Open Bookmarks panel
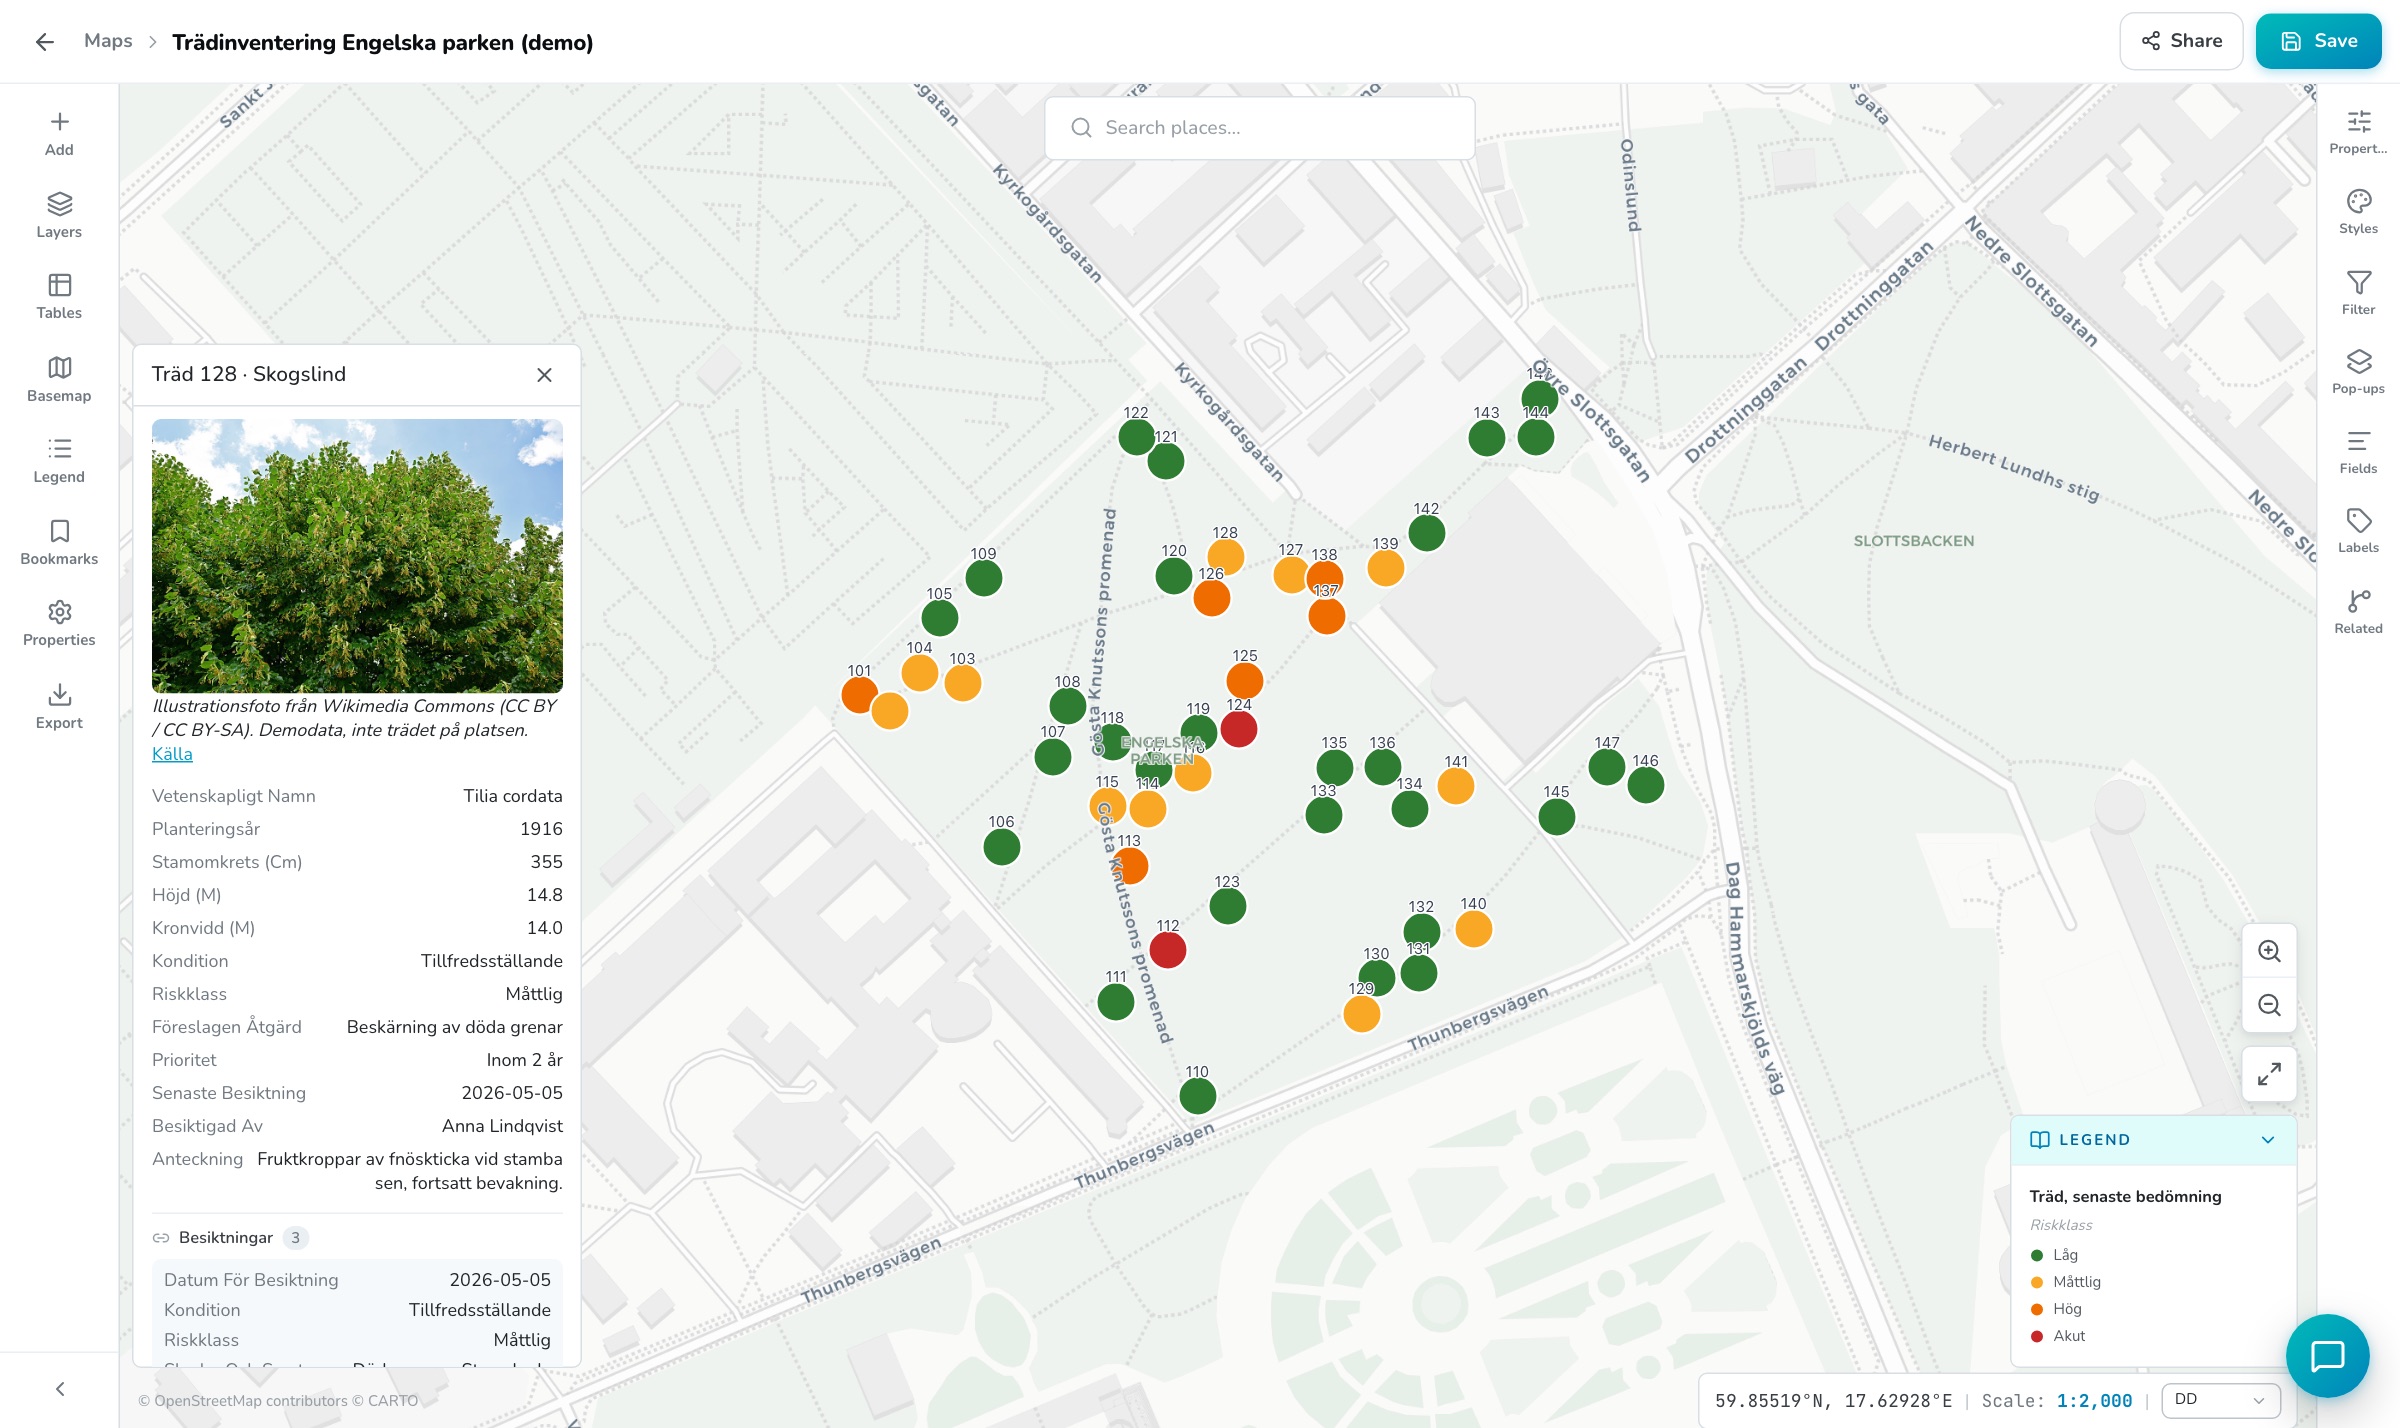 pos(59,542)
